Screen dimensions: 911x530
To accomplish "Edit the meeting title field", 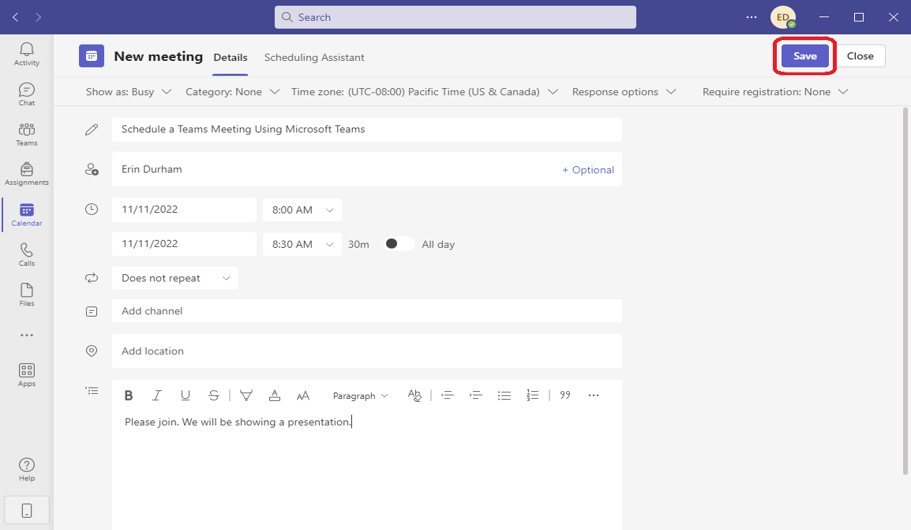I will click(367, 130).
